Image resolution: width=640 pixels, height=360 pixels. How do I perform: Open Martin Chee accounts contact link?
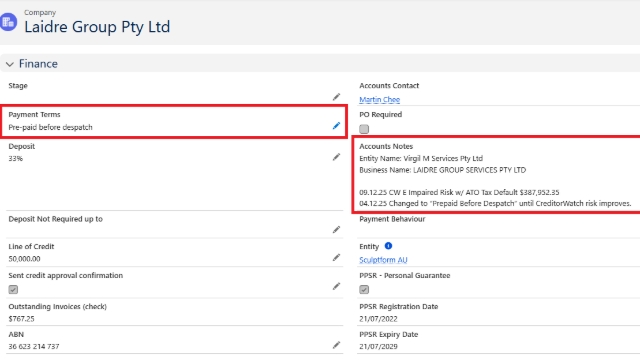click(x=380, y=100)
